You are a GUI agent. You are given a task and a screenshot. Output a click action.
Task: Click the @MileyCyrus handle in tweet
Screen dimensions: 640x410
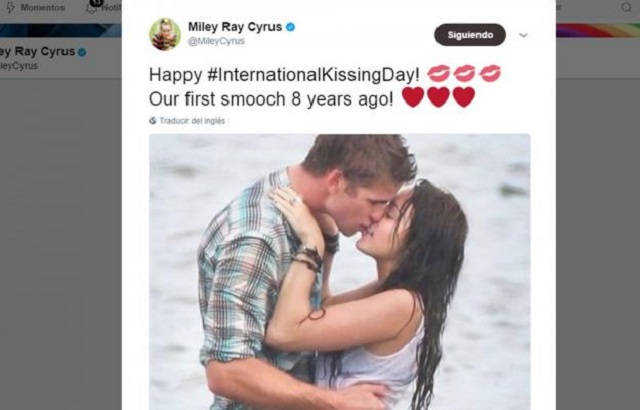(x=216, y=42)
